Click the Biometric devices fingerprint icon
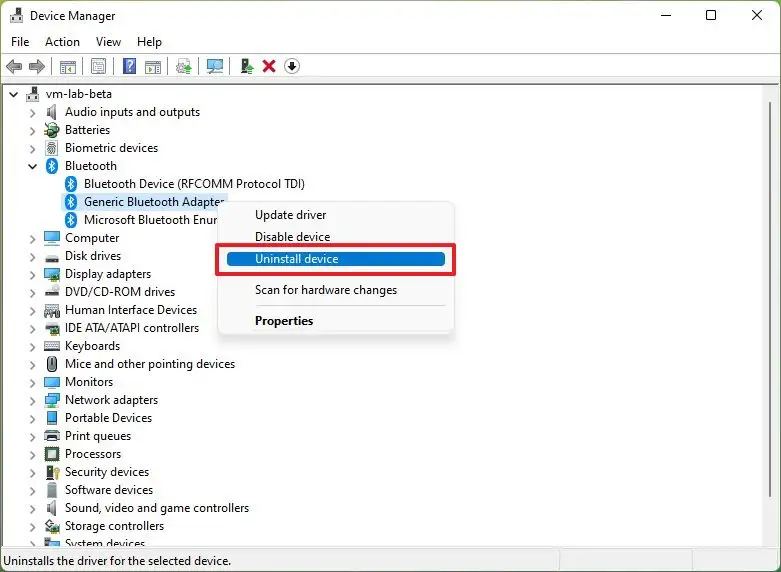781x572 pixels. (x=52, y=148)
